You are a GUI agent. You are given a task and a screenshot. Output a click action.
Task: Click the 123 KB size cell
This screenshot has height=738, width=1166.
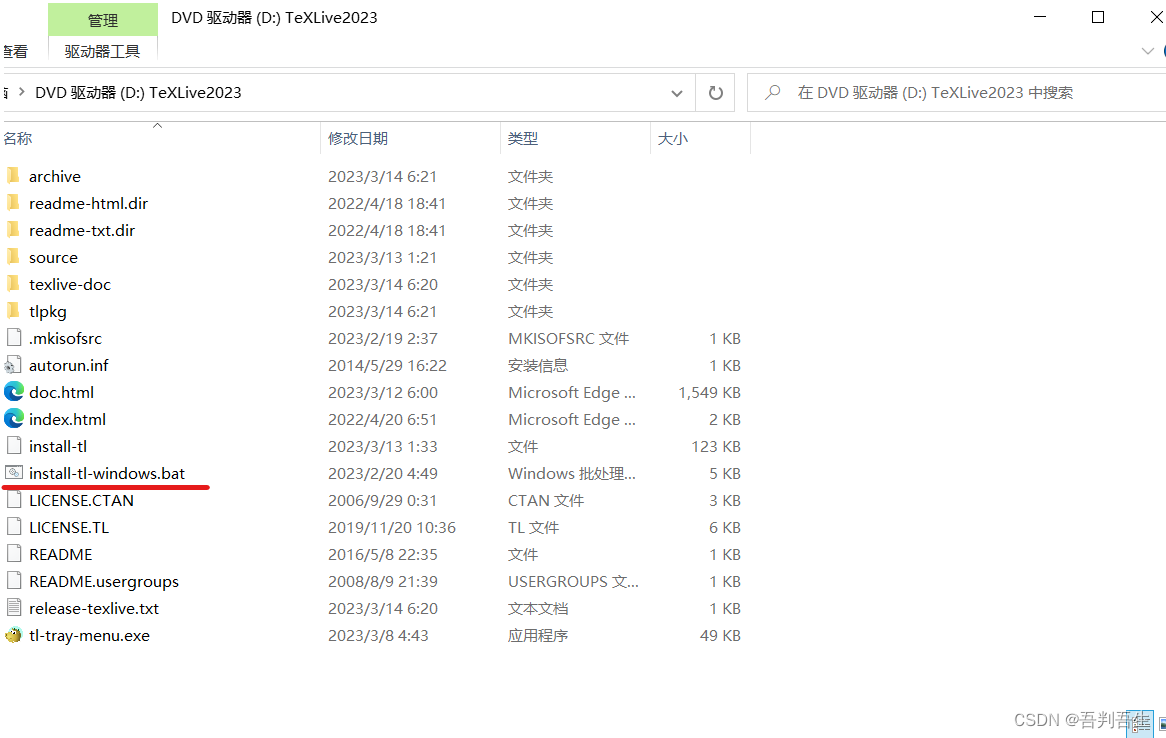click(x=716, y=446)
